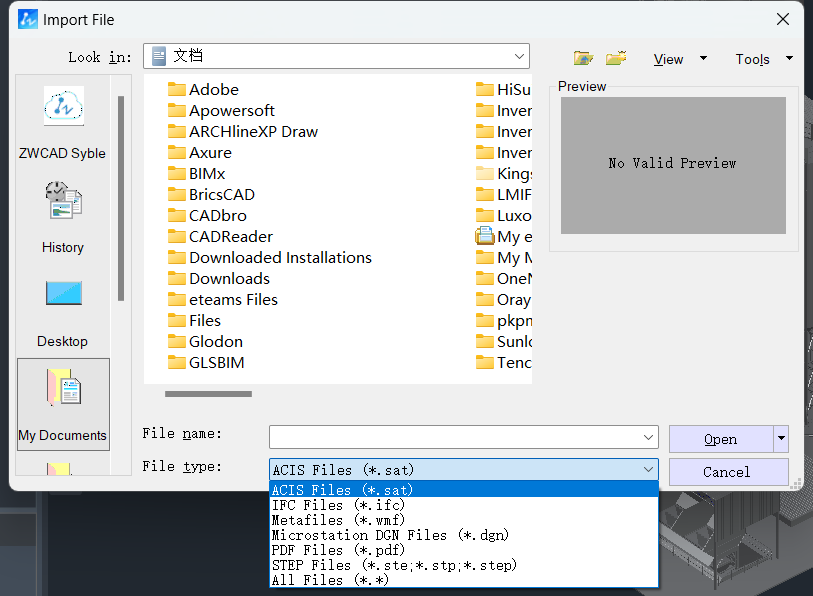Click the ZWCAD Syble sidebar icon
Screen dimensions: 813x596
(x=62, y=122)
